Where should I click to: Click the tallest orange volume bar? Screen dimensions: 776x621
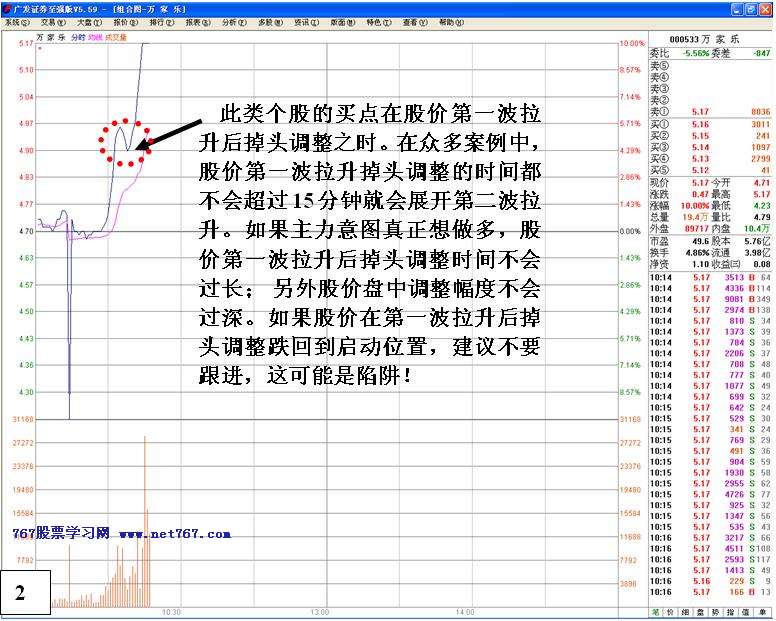(146, 520)
